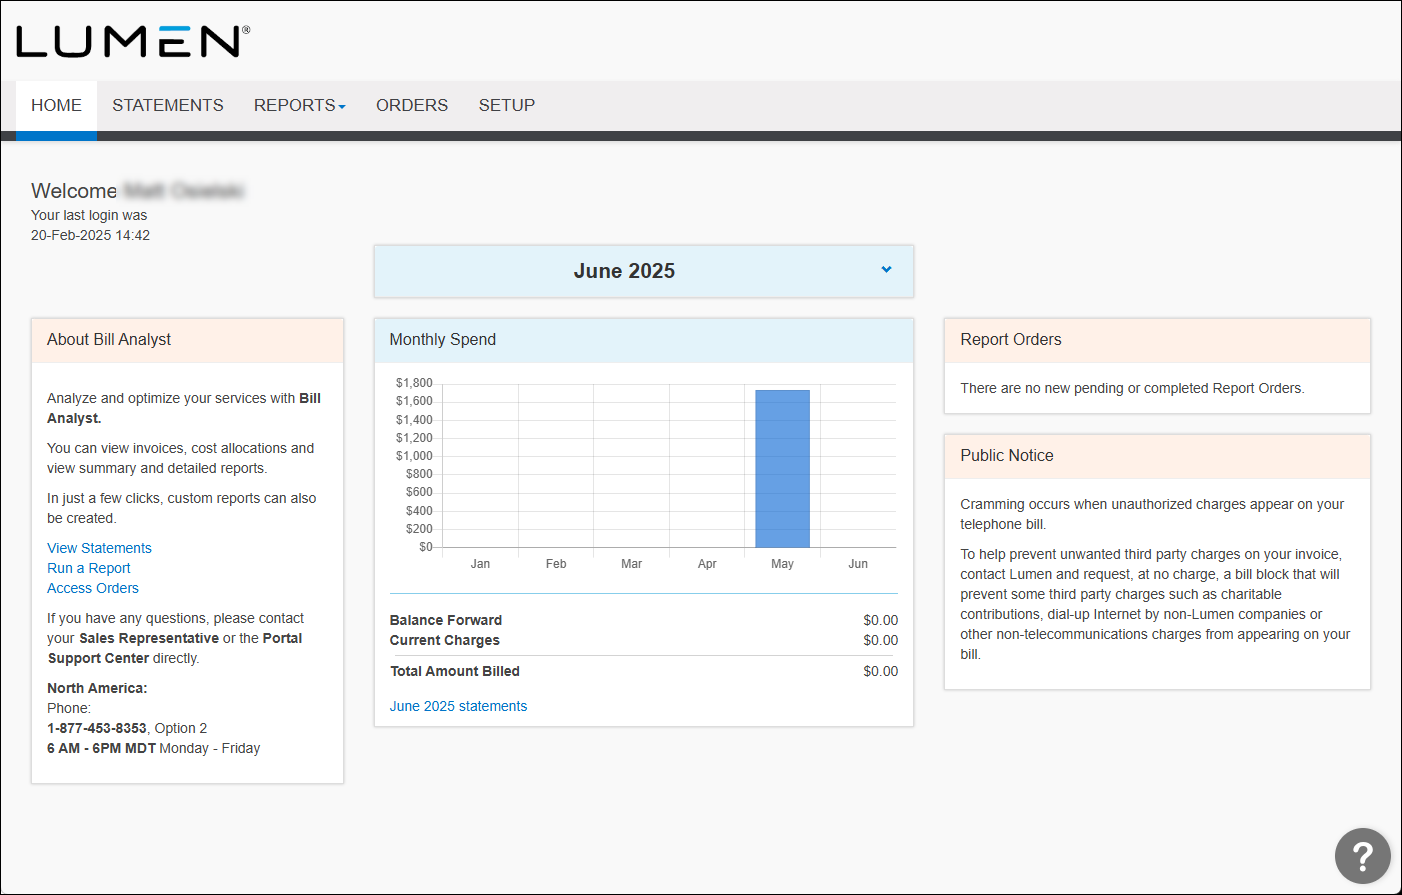Select the Monthly Spend panel header

point(442,340)
